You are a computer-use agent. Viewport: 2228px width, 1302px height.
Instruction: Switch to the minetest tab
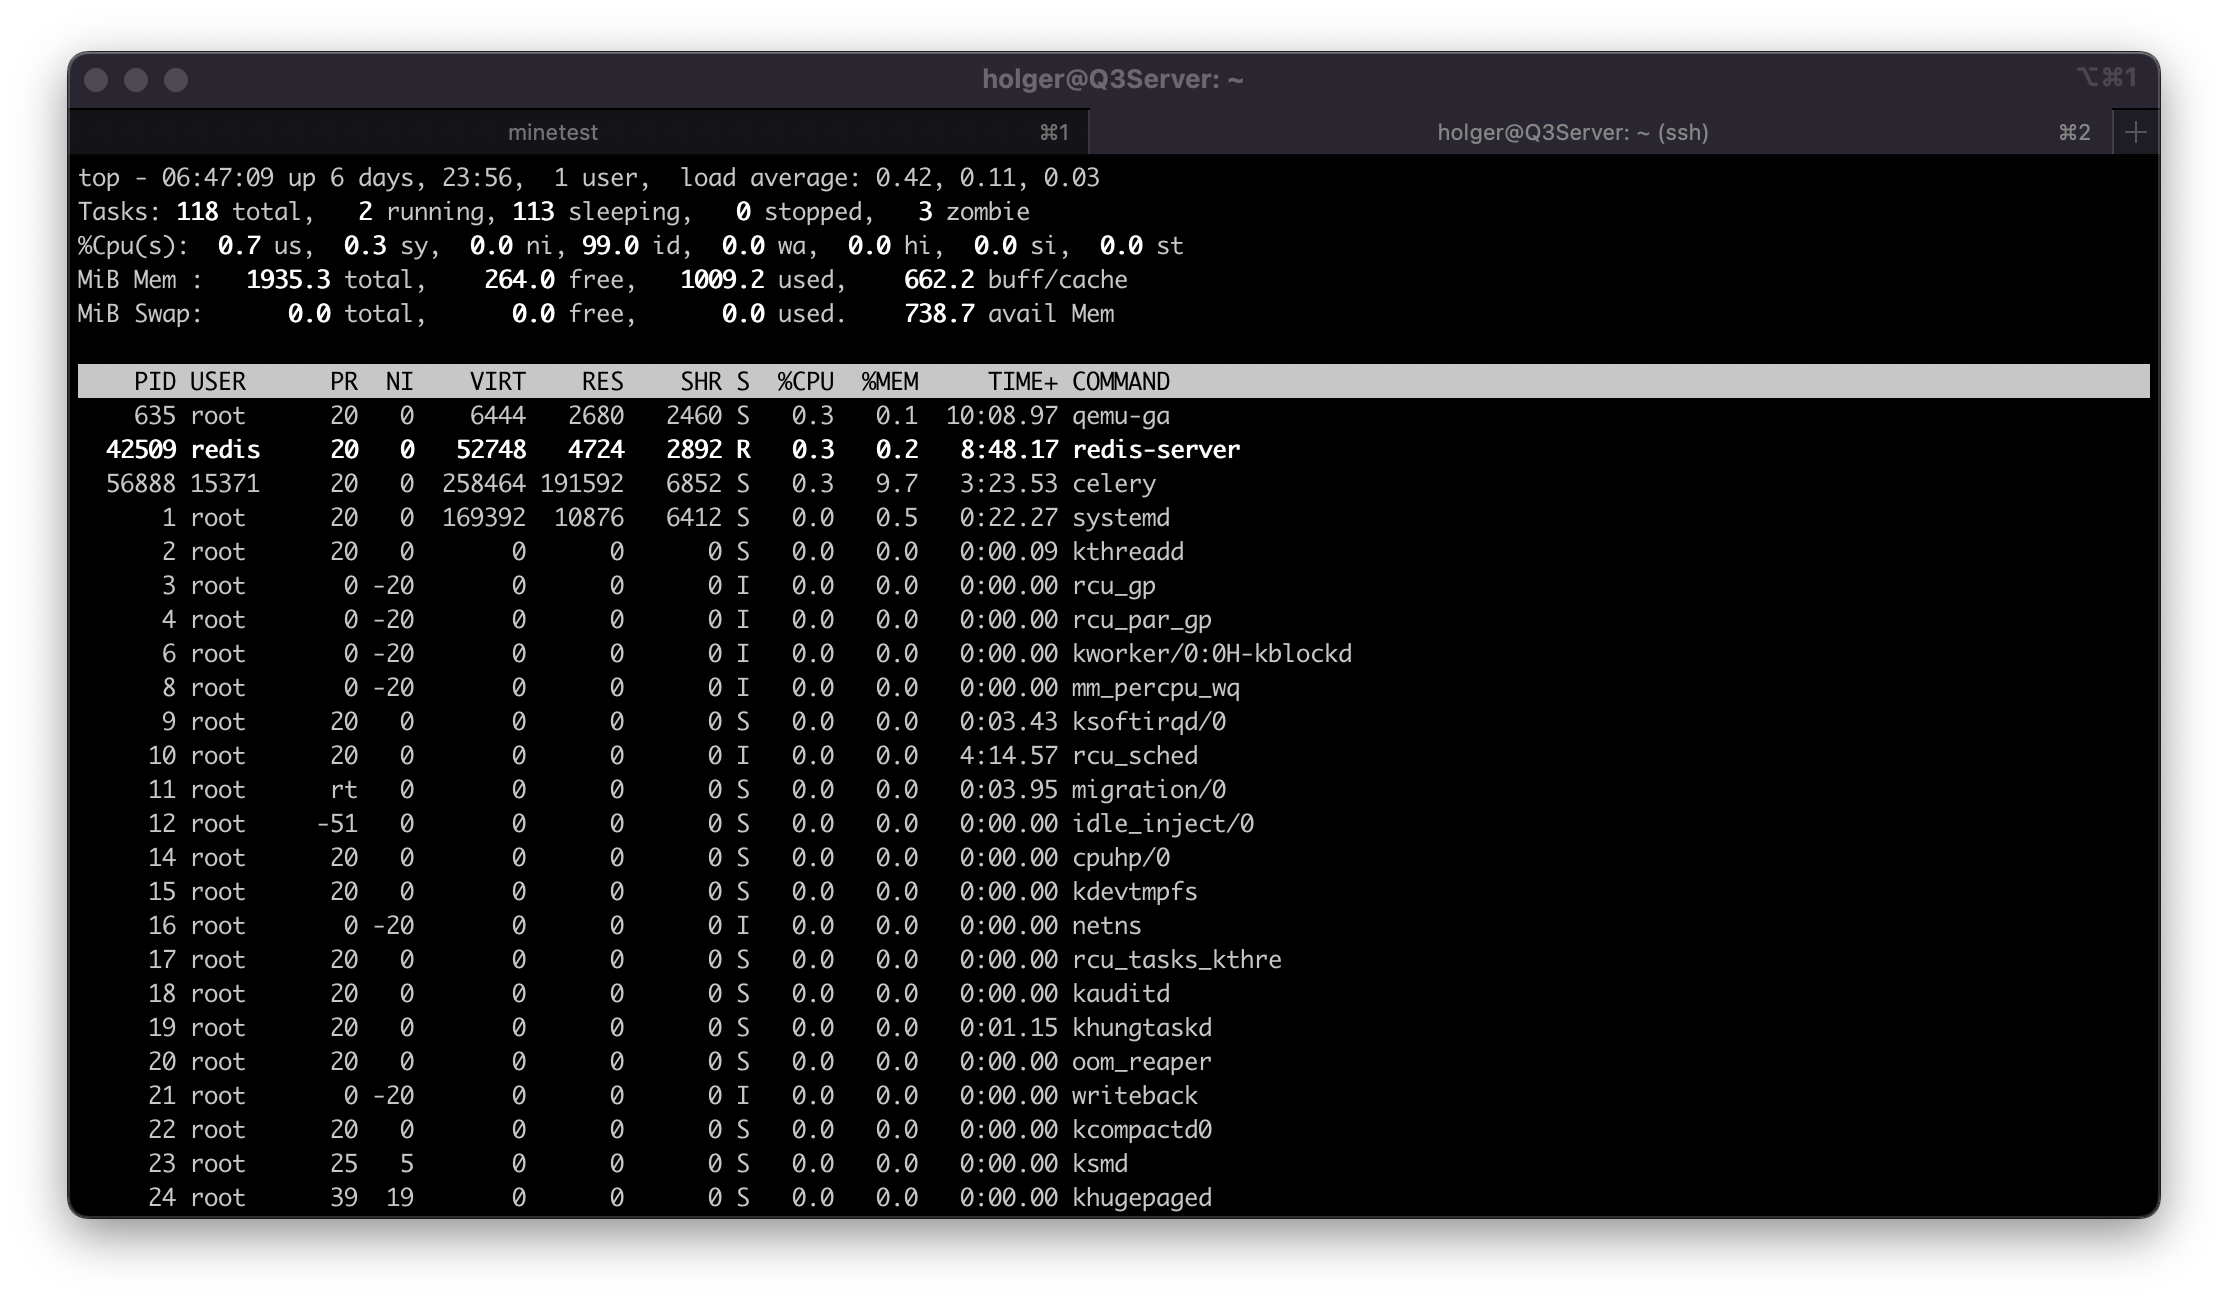click(x=552, y=132)
